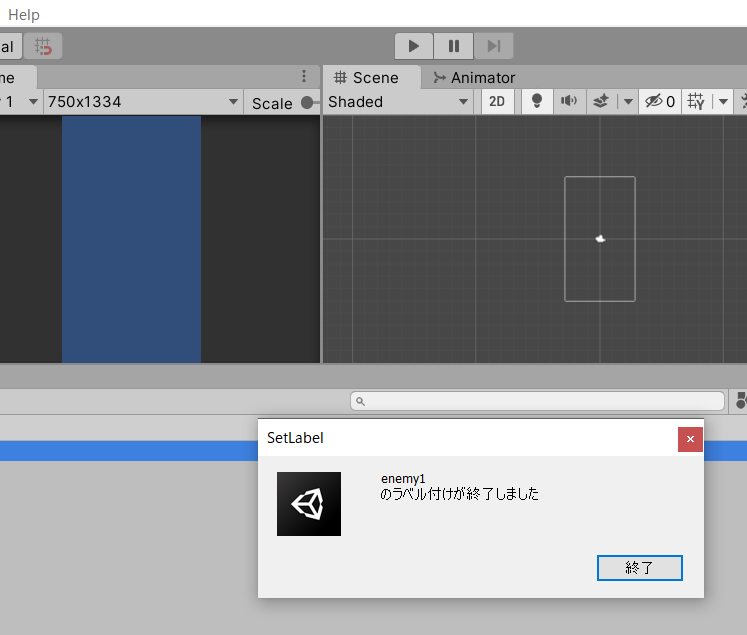747x635 pixels.
Task: Toggle scene lighting bulb icon
Action: pyautogui.click(x=537, y=101)
